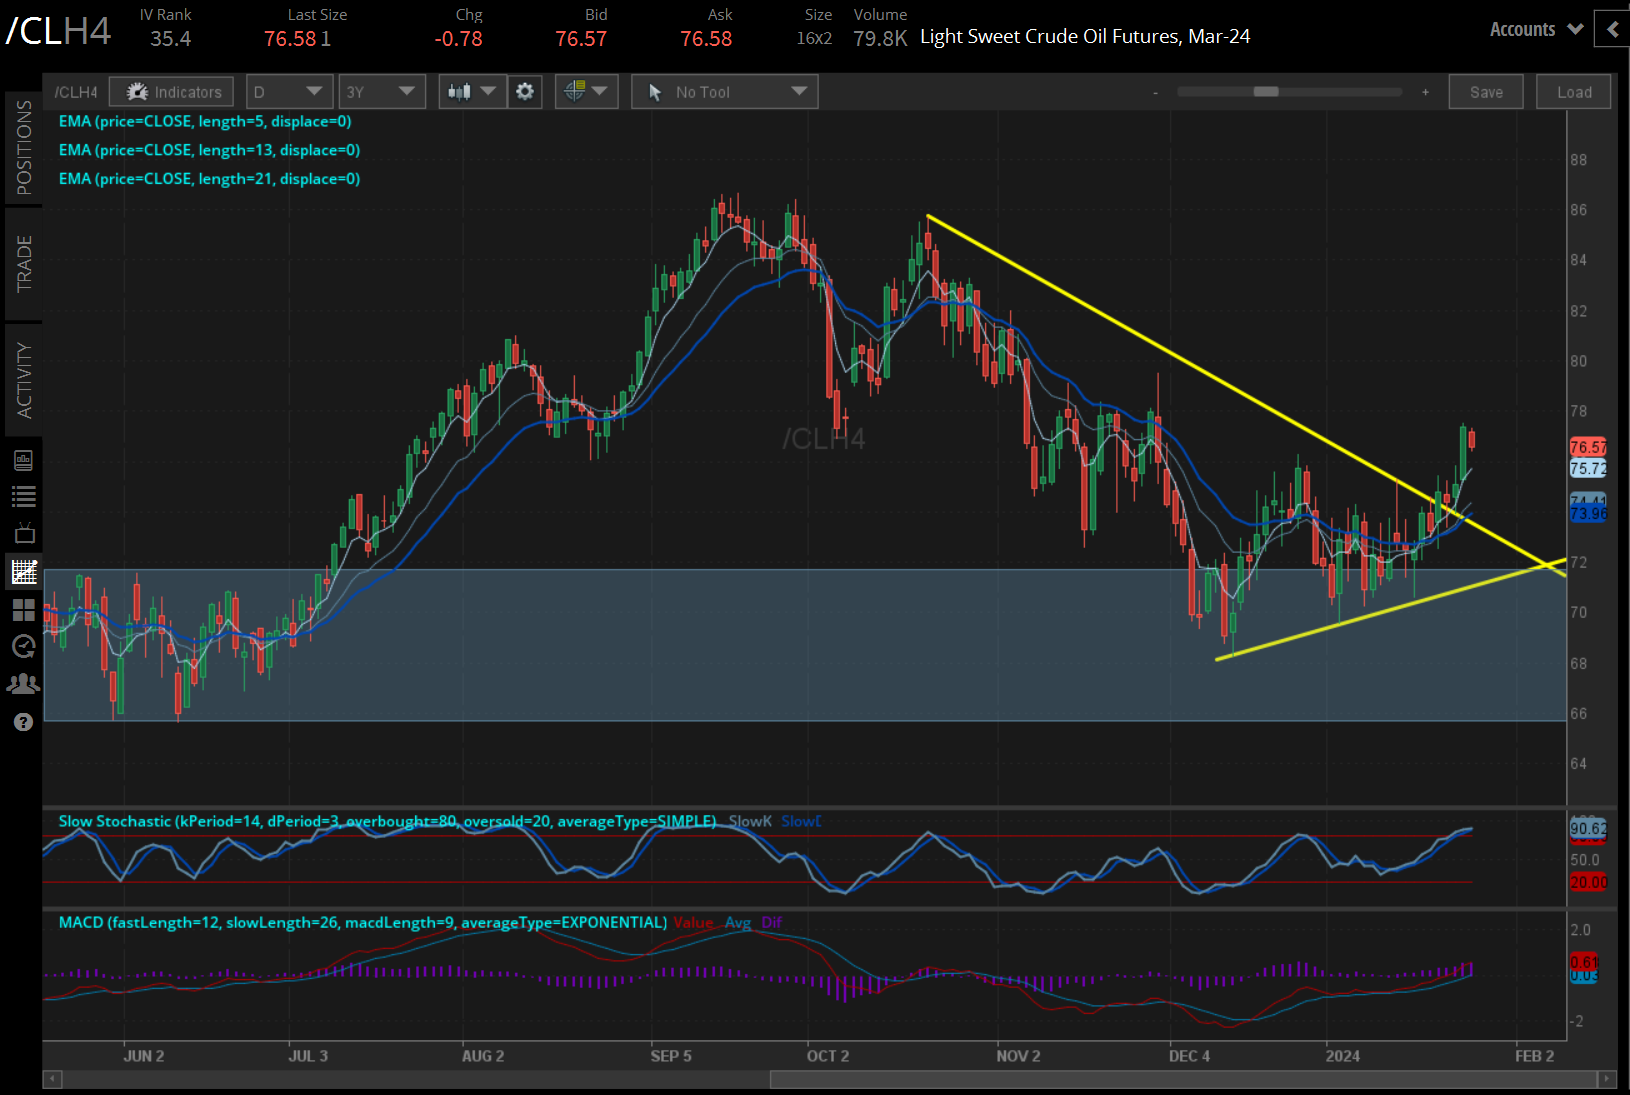Open the grid dashboard sidebar icon
Viewport: 1630px width, 1095px height.
(x=24, y=610)
